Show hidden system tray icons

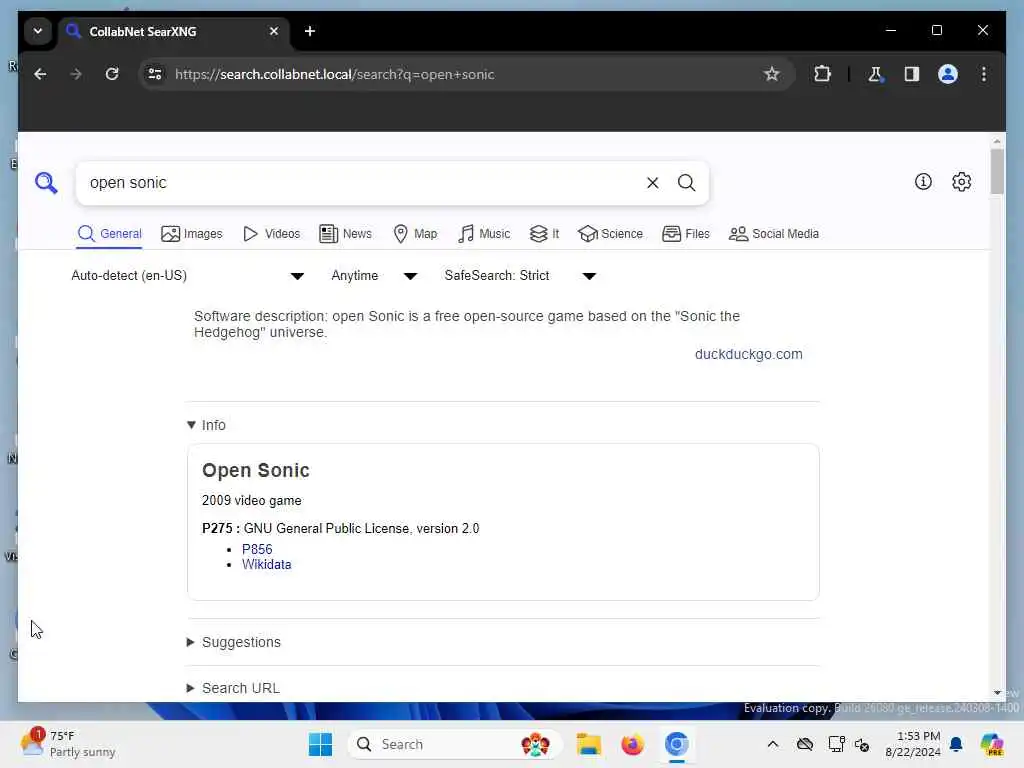[x=773, y=744]
